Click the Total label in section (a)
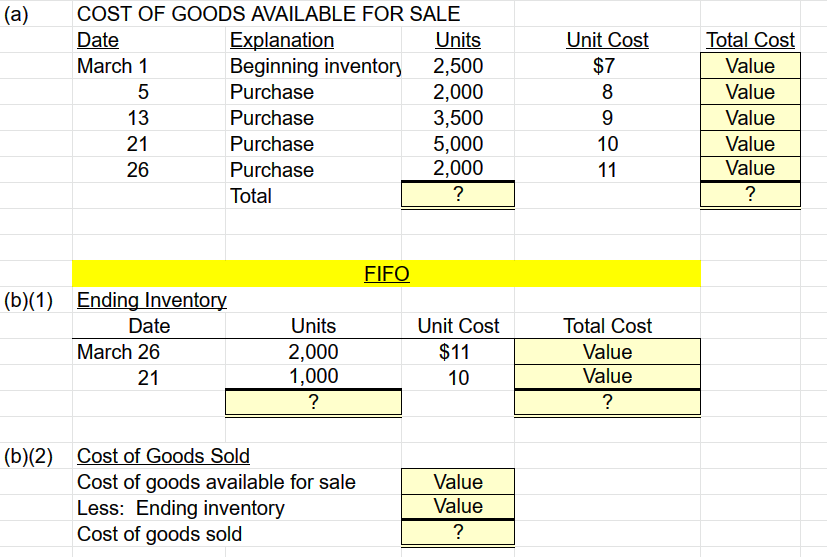This screenshot has width=827, height=557. pos(251,196)
